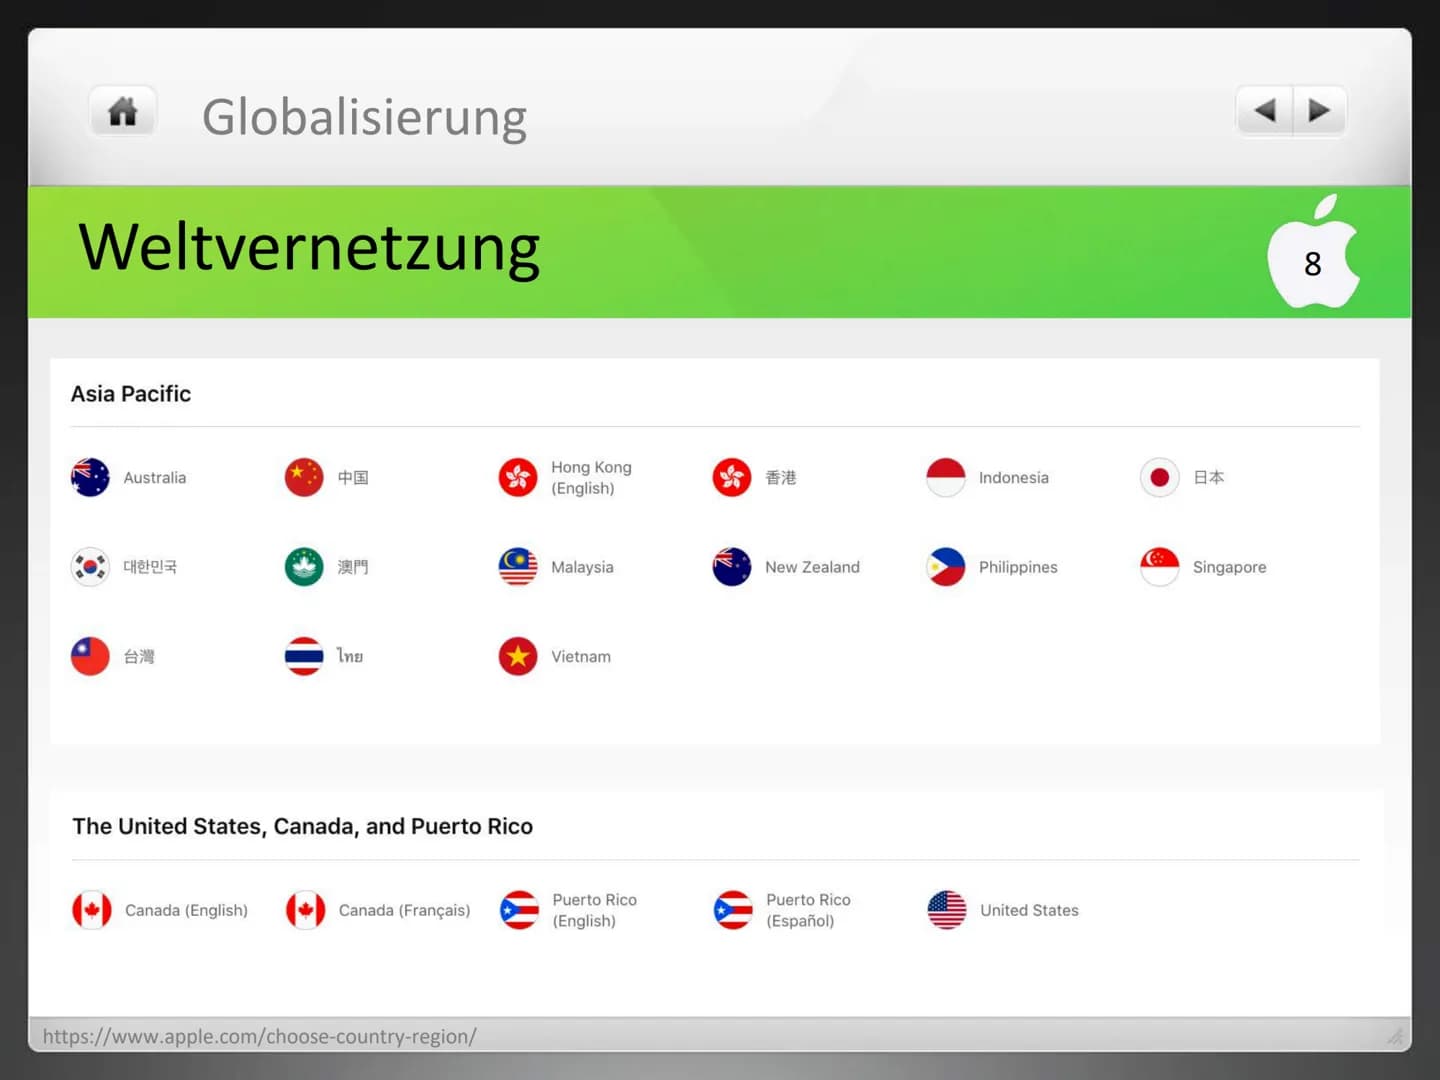
Task: Choose the ไทย region text
Action: [350, 656]
